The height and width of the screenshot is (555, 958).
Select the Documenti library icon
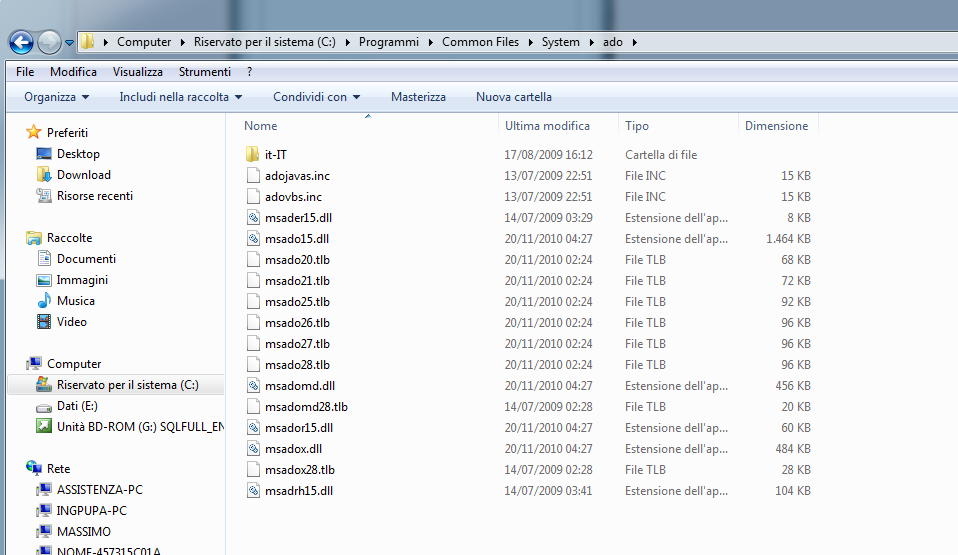(44, 259)
